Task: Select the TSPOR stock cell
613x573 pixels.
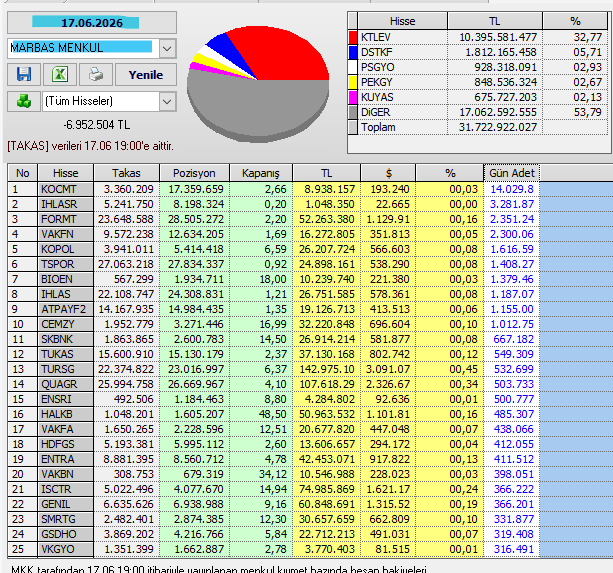Action: (x=66, y=264)
